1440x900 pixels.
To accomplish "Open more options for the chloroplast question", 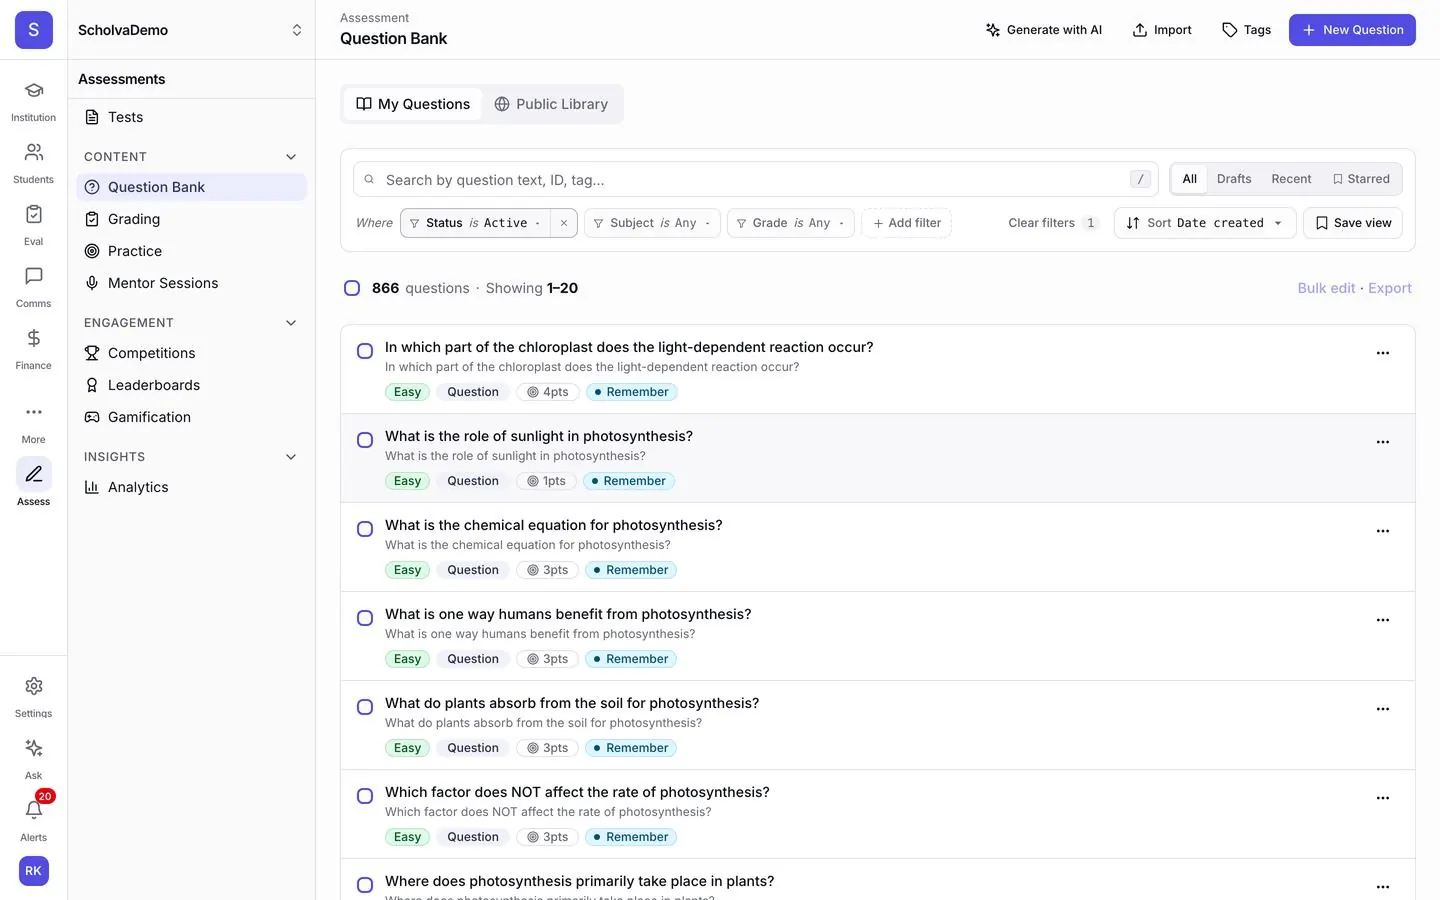I will (1383, 353).
